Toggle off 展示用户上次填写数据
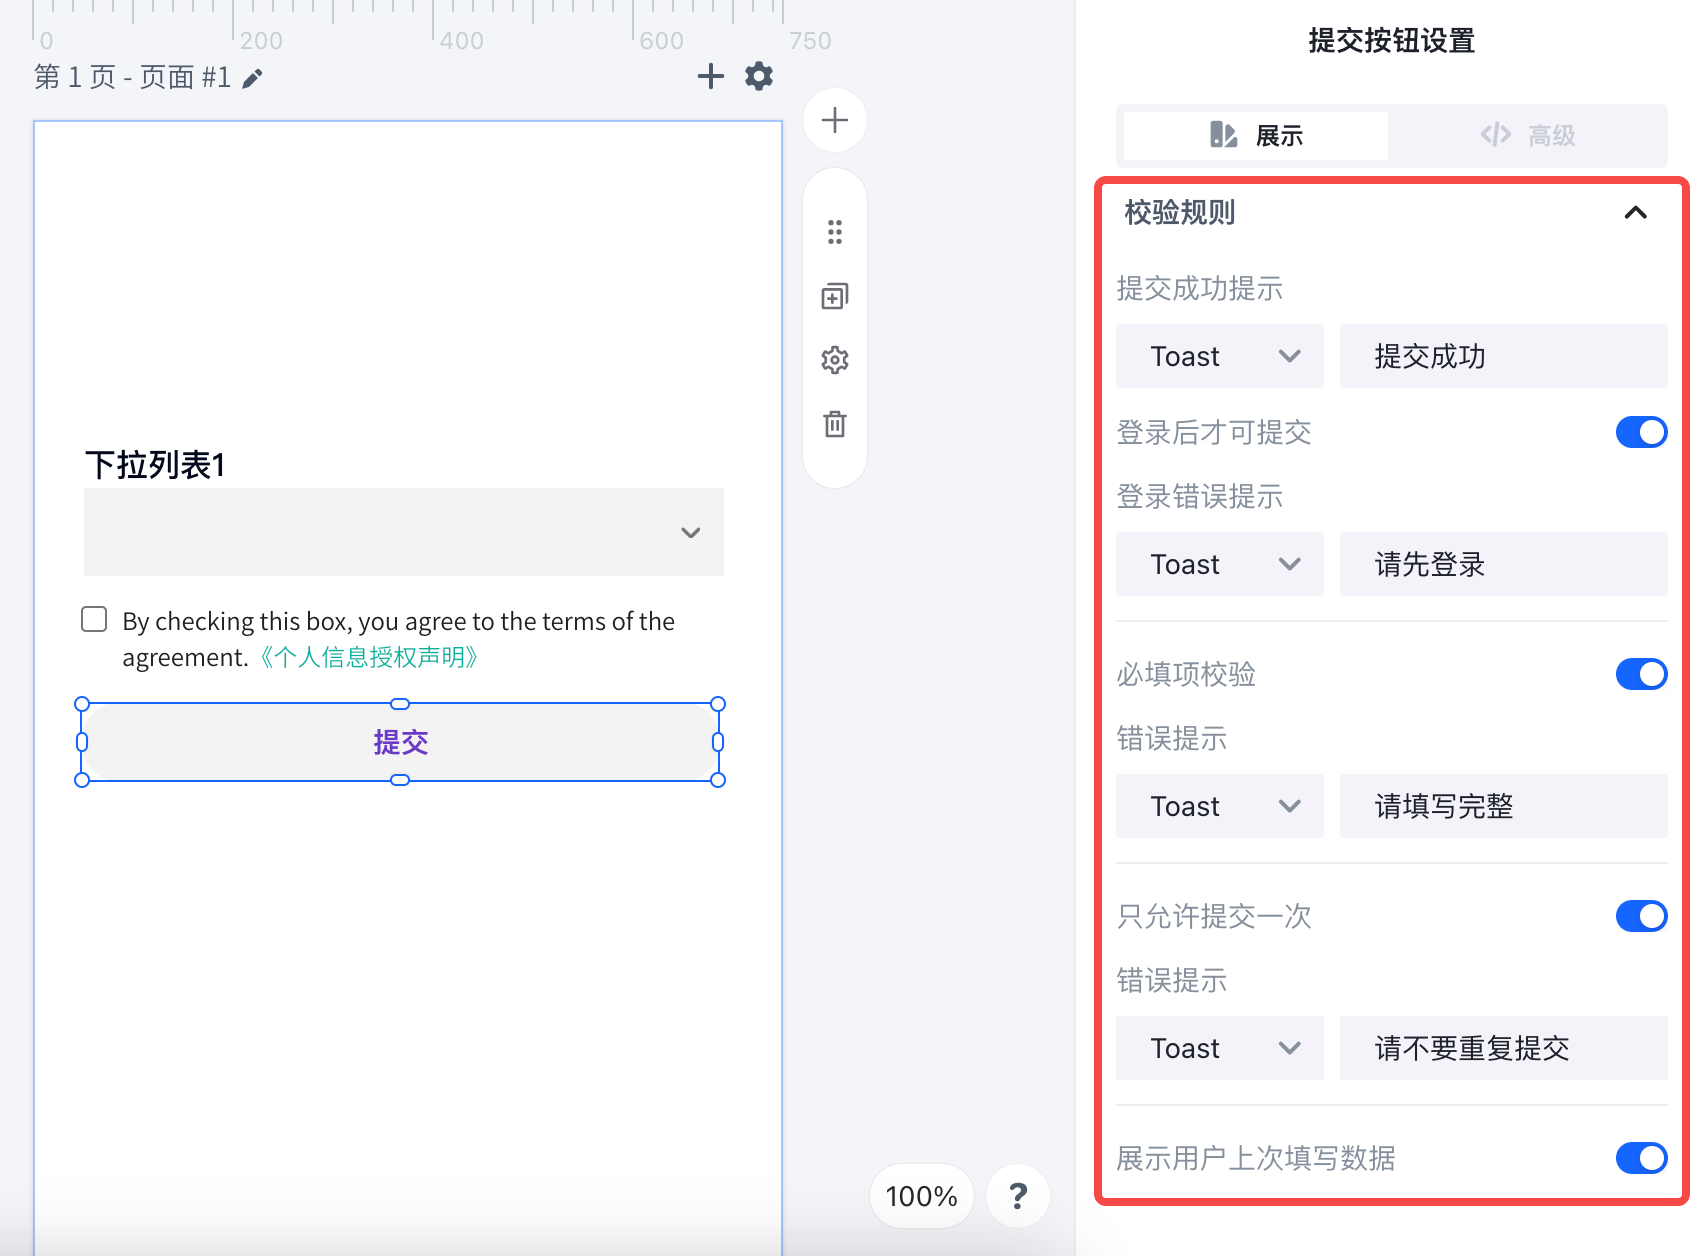This screenshot has height=1256, width=1706. tap(1641, 1158)
